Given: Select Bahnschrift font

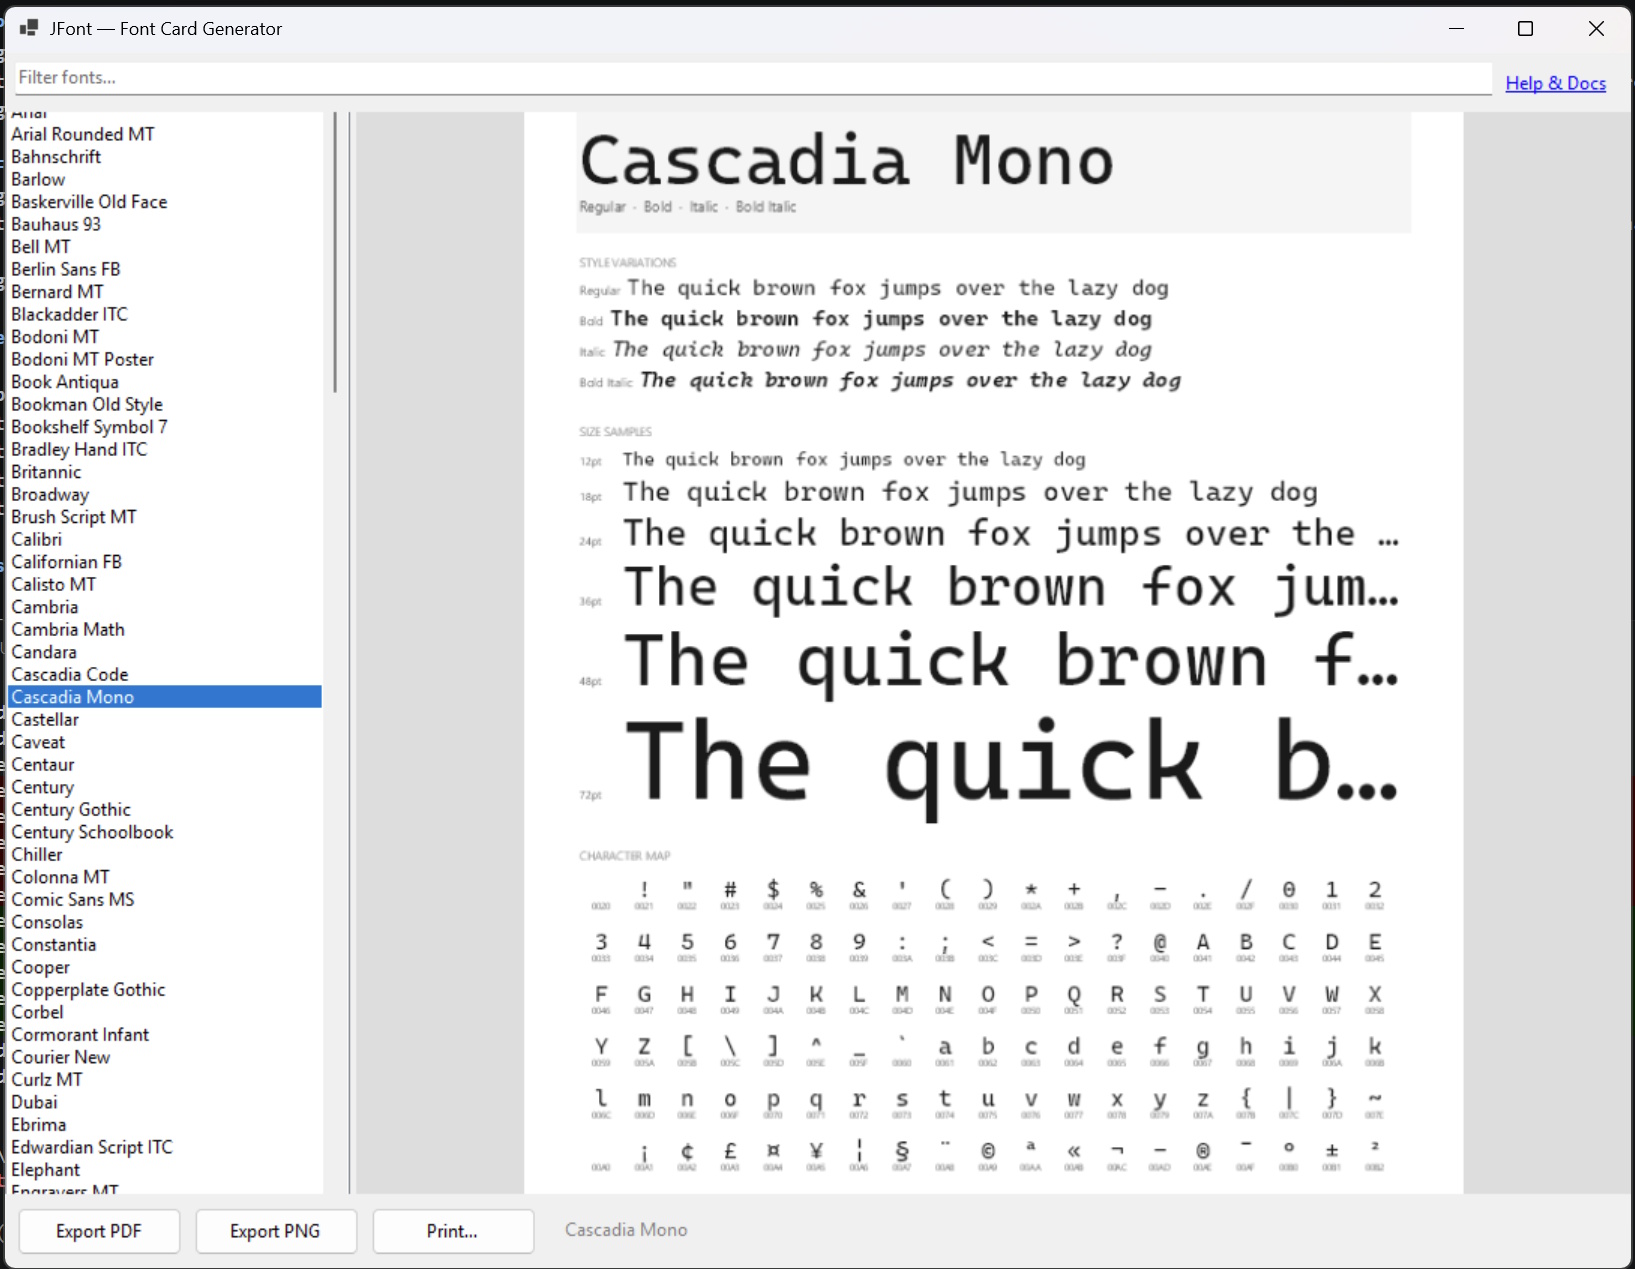Looking at the screenshot, I should tap(165, 157).
